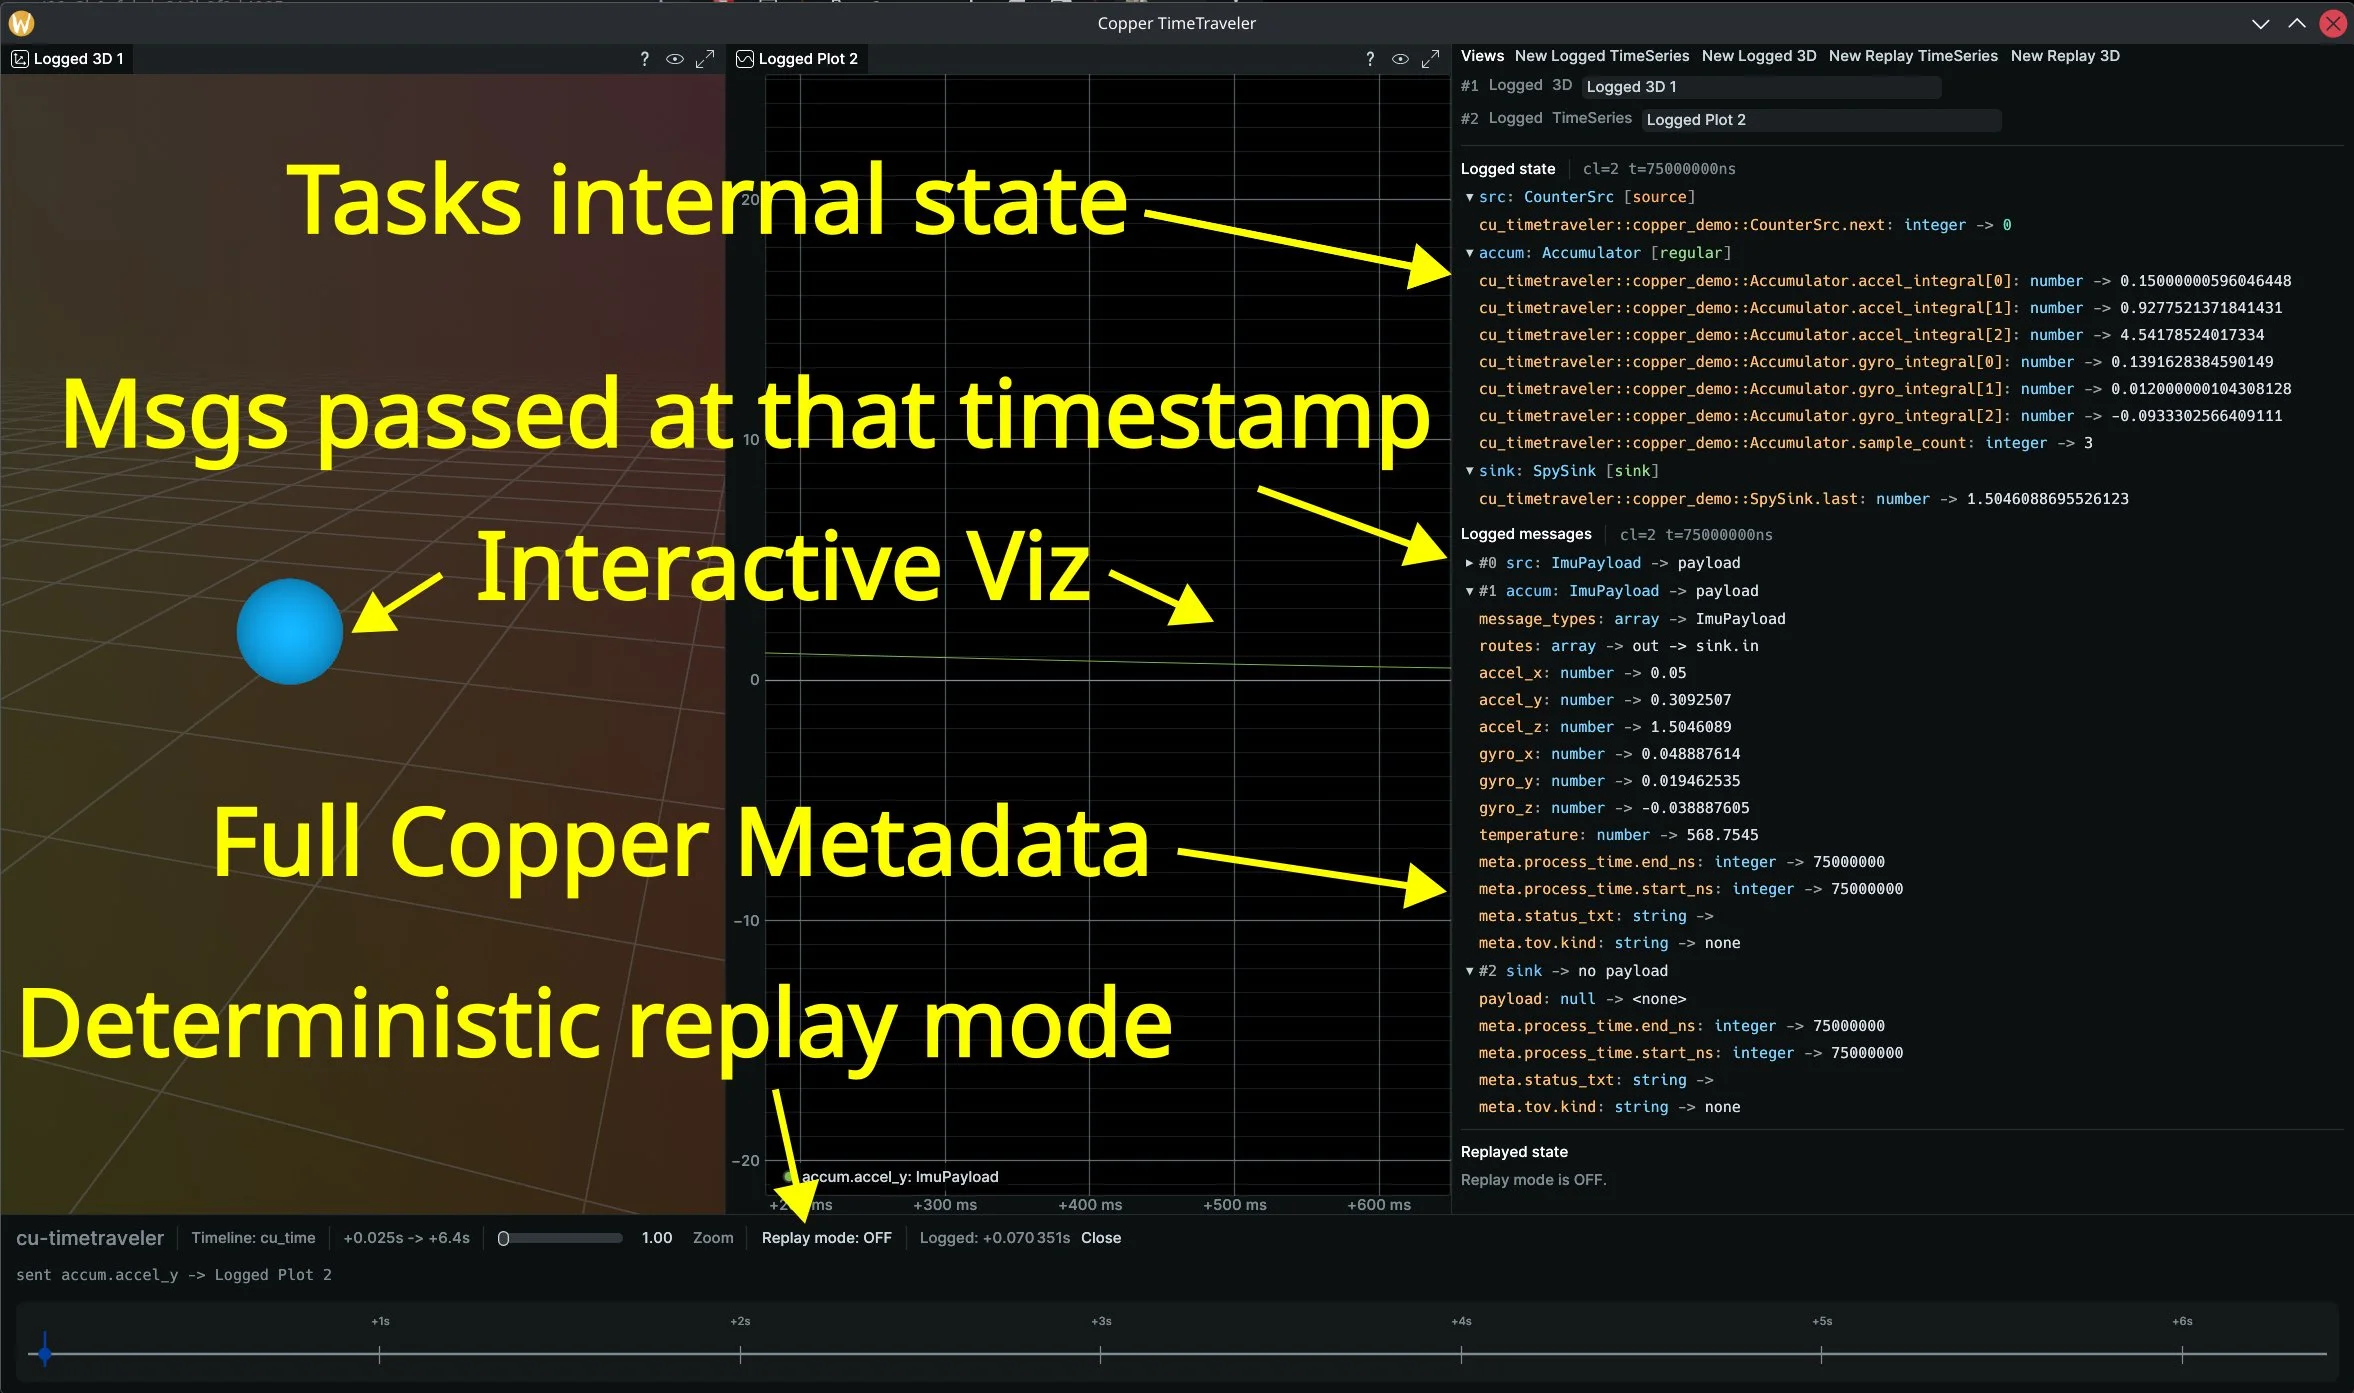Screen dimensions: 2354x1393
Task: Click the Copper TimeTraveler app icon in titlebar
Action: click(21, 22)
